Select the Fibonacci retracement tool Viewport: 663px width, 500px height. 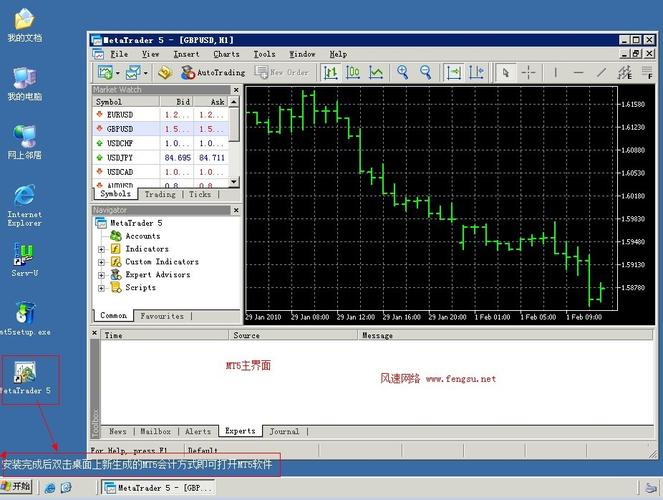pyautogui.click(x=647, y=73)
